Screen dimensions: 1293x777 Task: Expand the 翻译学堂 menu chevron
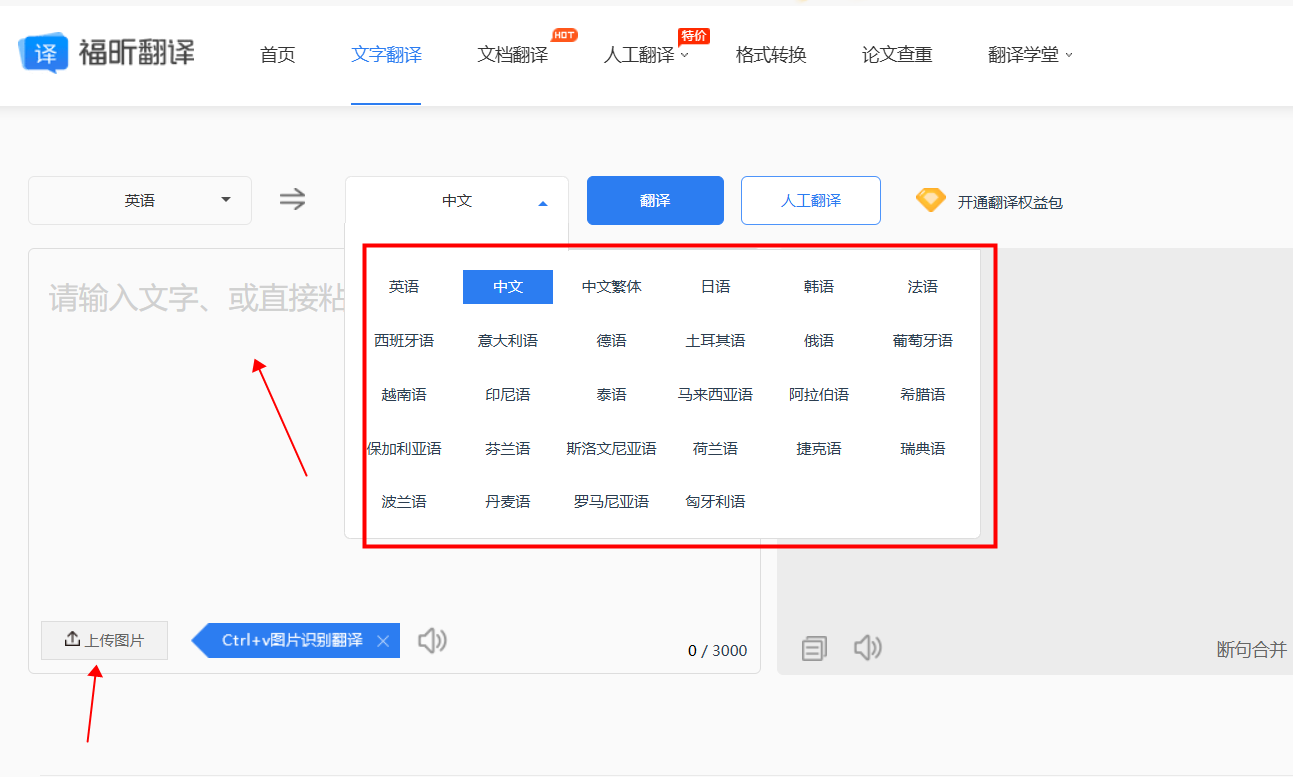pyautogui.click(x=1069, y=56)
